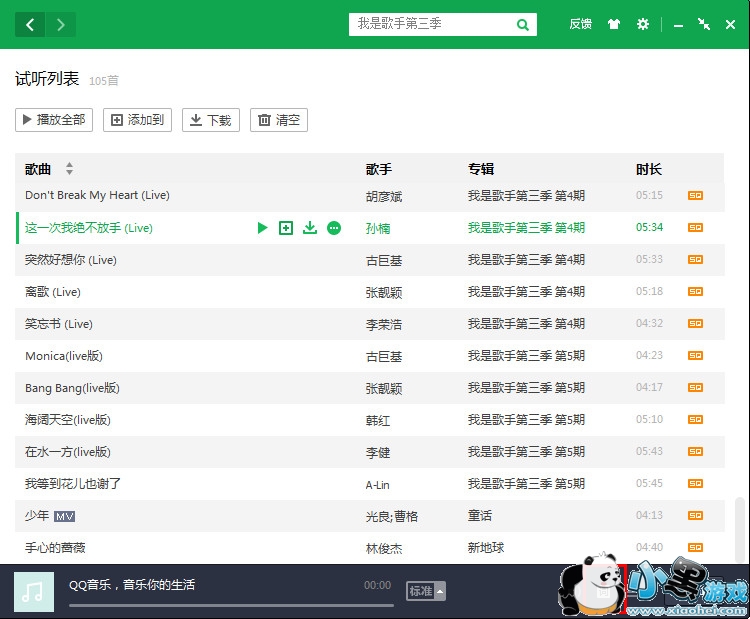Click the 清空 button

pos(278,120)
